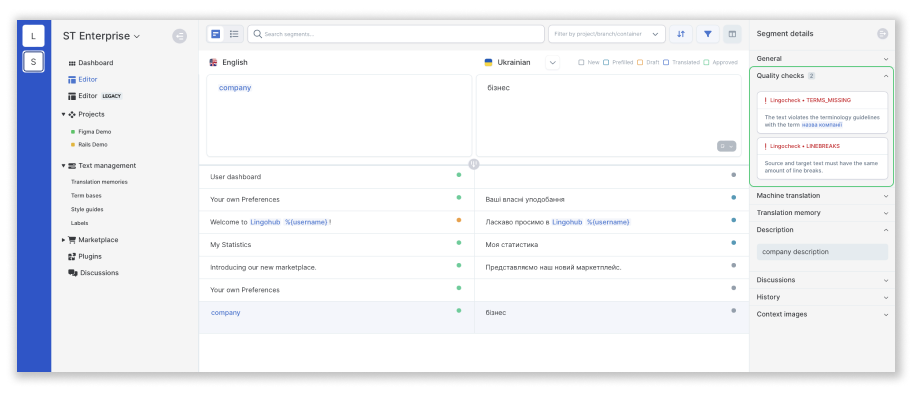
Task: Click the highlighted term in TERMS_MISSING message
Action: pyautogui.click(x=822, y=125)
